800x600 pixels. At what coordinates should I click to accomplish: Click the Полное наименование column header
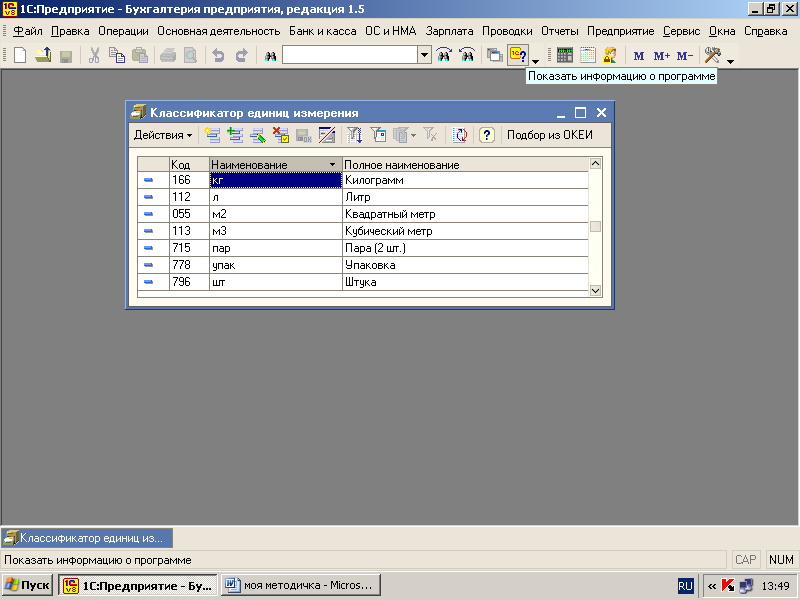(466, 165)
